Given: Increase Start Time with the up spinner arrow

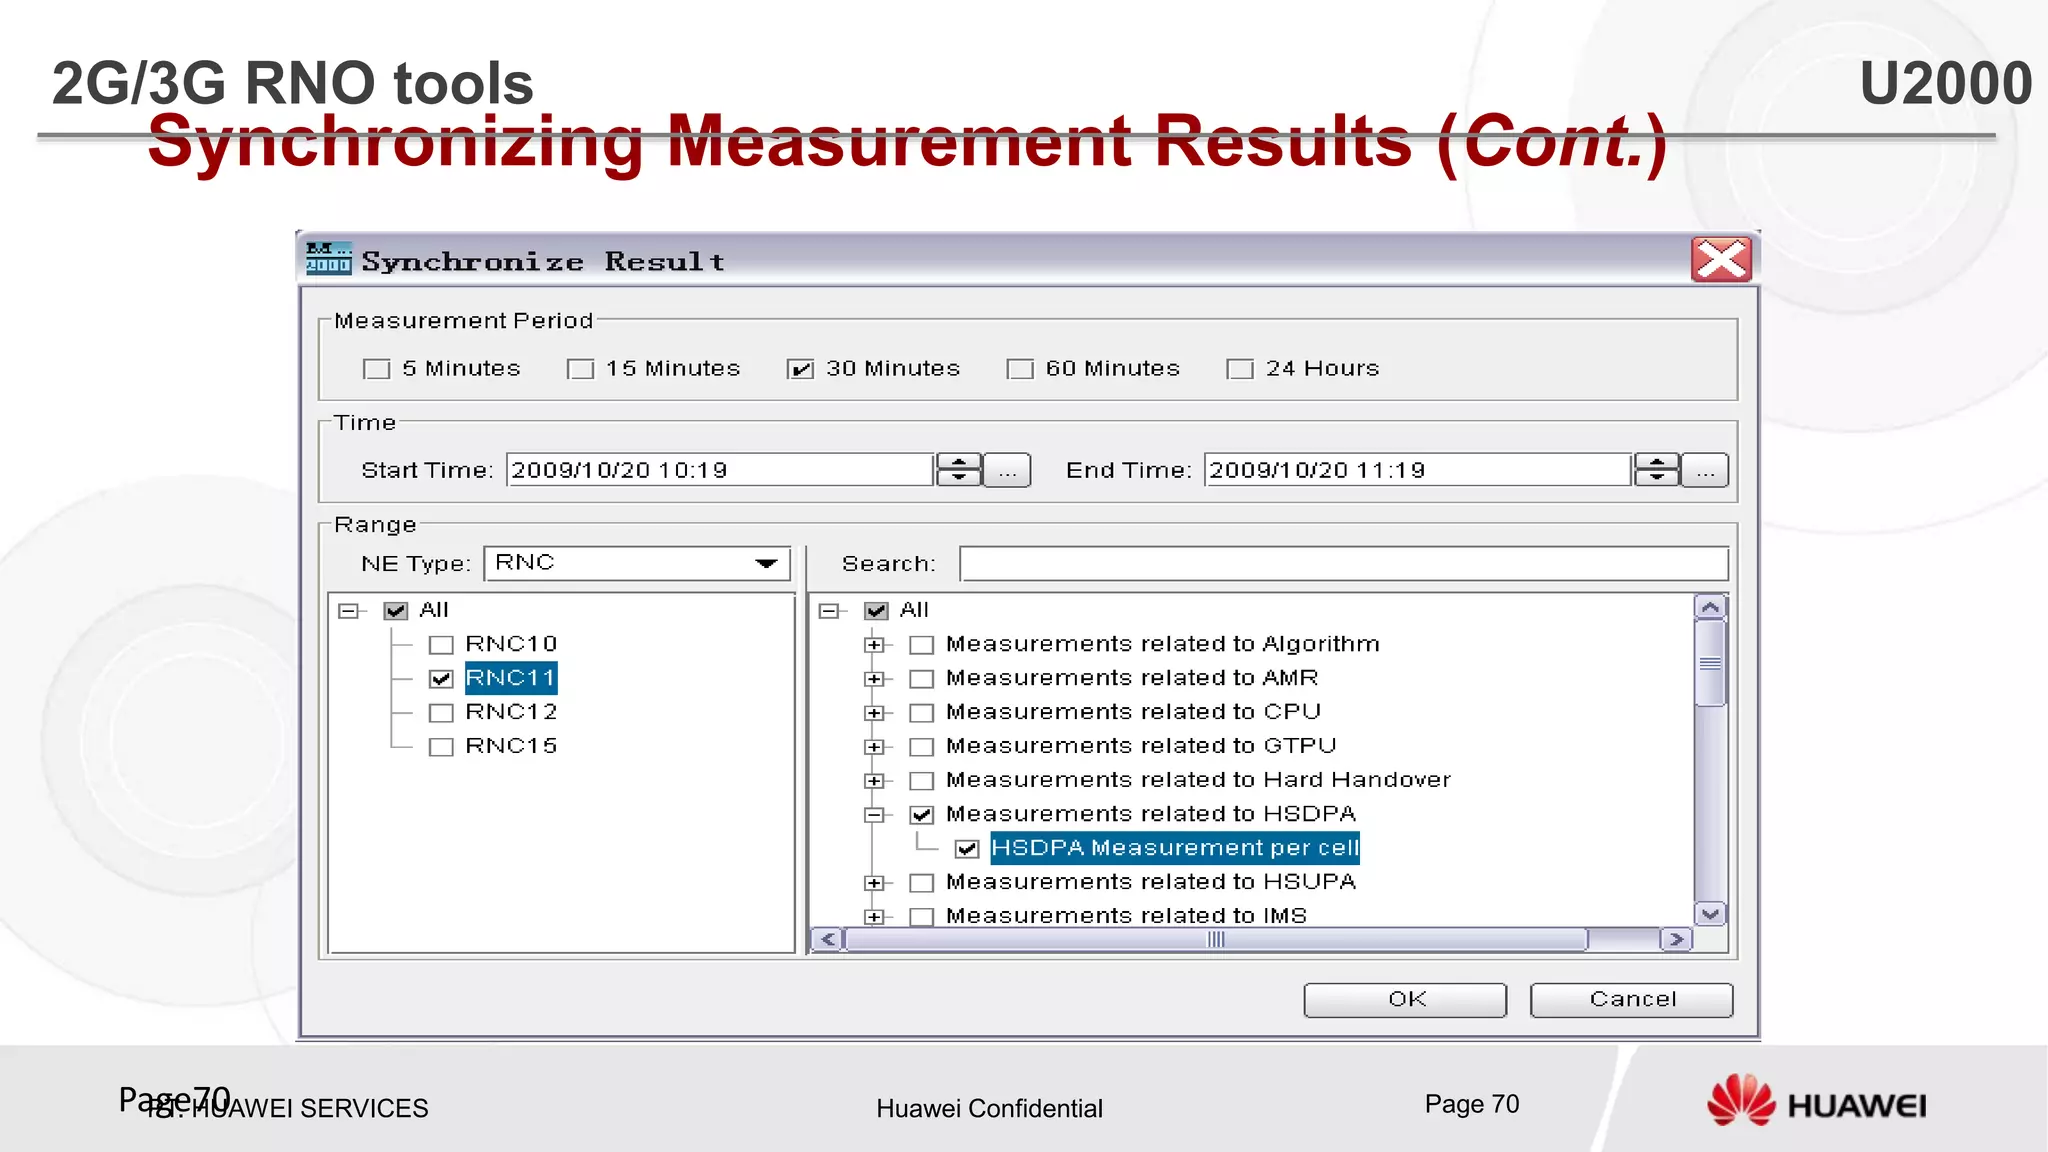Looking at the screenshot, I should pos(958,461).
